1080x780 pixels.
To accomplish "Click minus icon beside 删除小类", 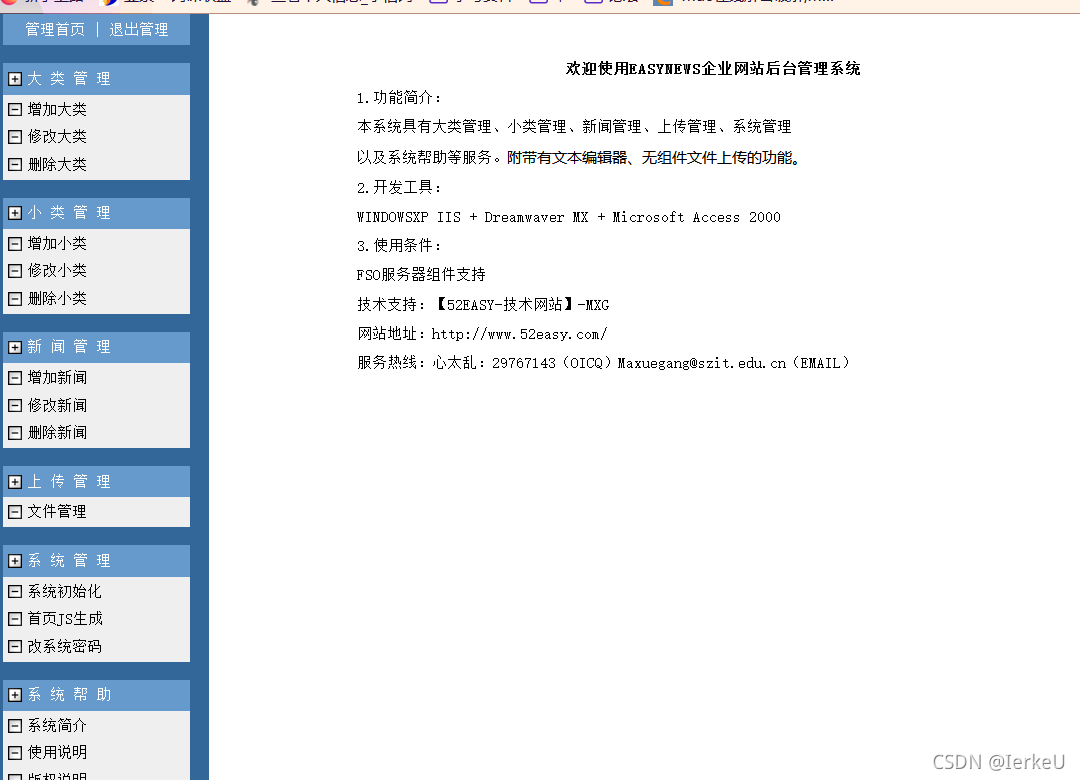I will point(14,298).
